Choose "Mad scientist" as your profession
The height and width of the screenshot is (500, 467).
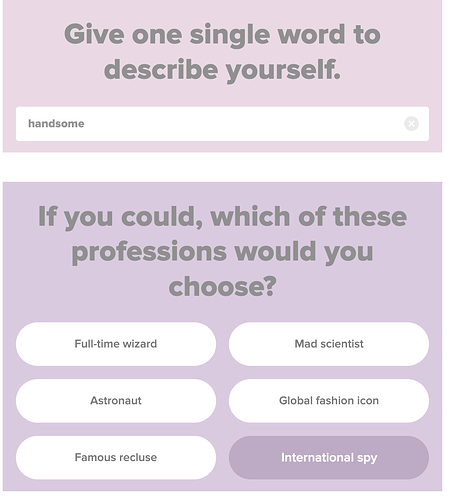point(329,344)
